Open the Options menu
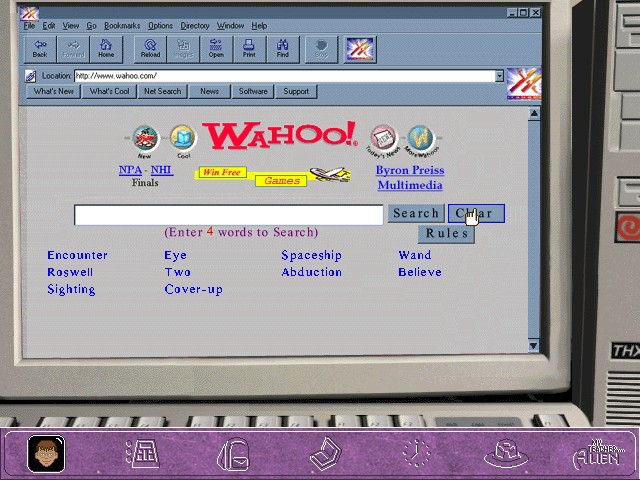 pyautogui.click(x=160, y=26)
